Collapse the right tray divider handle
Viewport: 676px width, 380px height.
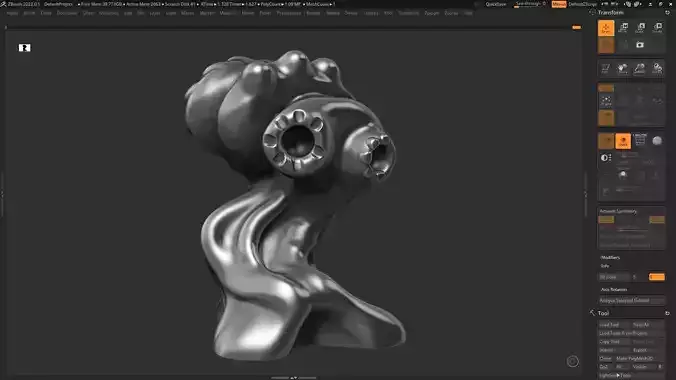(x=585, y=194)
